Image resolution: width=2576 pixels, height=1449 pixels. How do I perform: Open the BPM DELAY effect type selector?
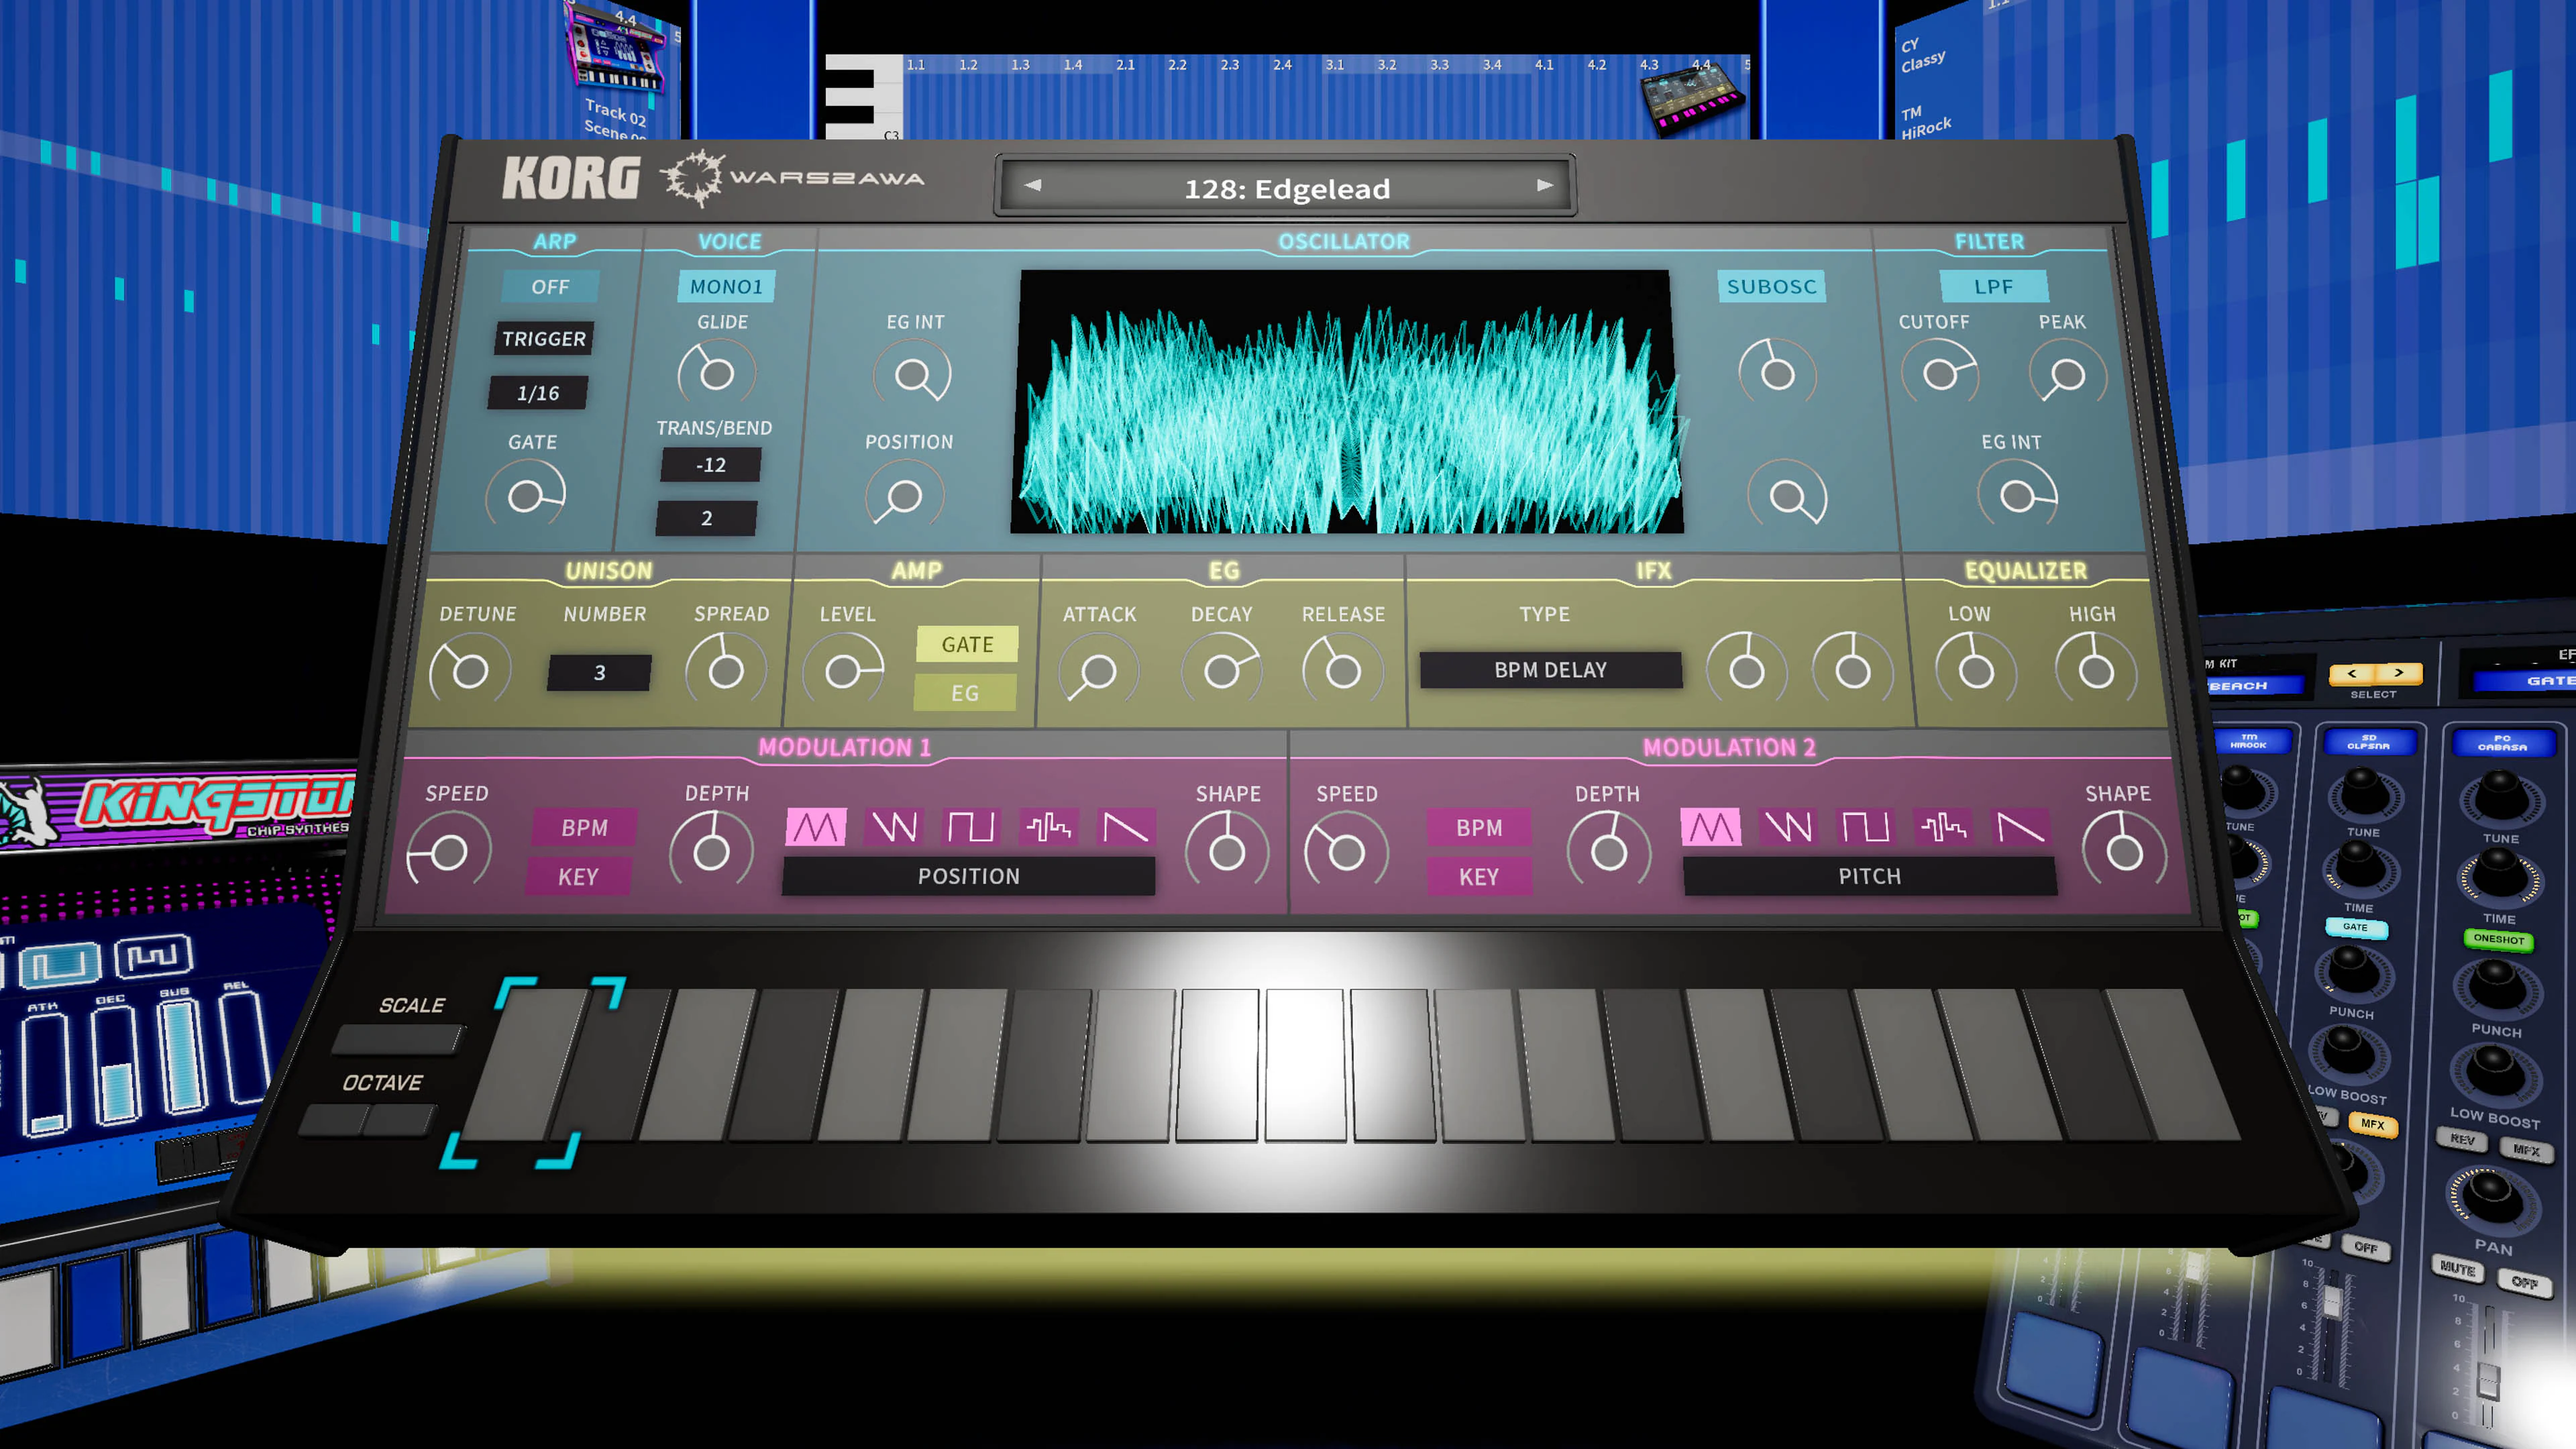(1550, 670)
